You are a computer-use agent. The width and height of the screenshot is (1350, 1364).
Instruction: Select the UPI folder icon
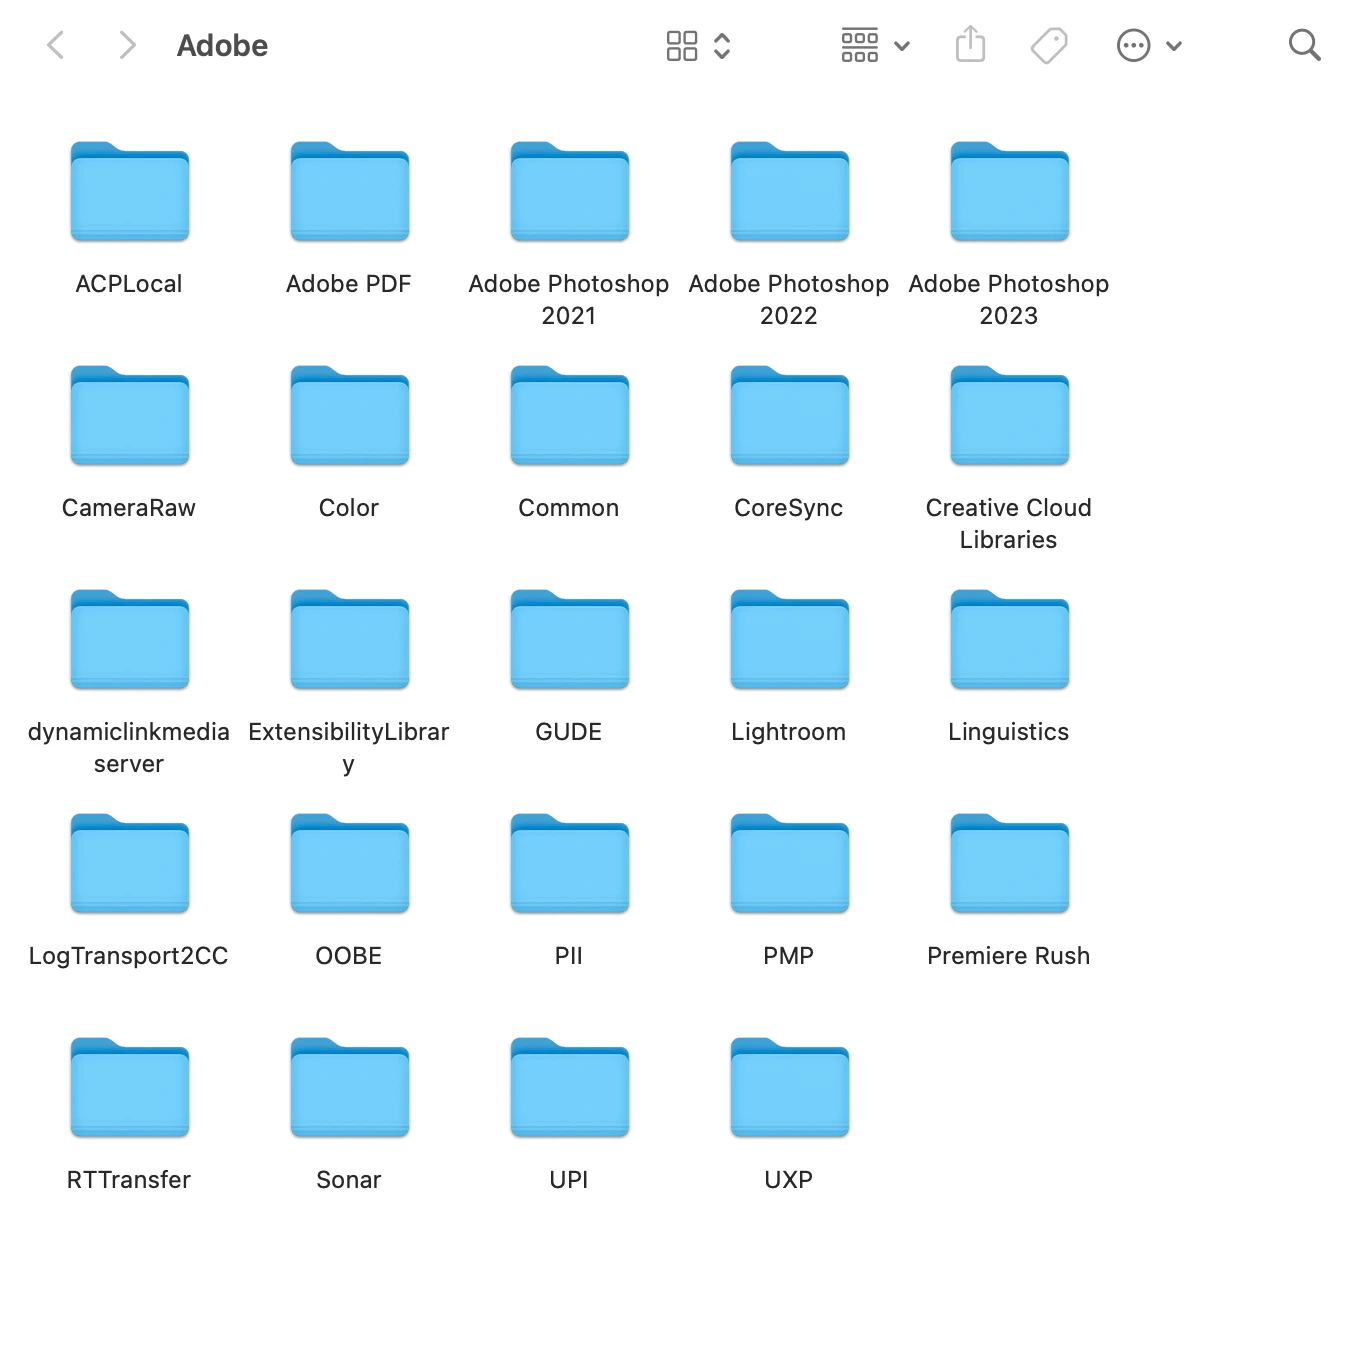point(570,1088)
